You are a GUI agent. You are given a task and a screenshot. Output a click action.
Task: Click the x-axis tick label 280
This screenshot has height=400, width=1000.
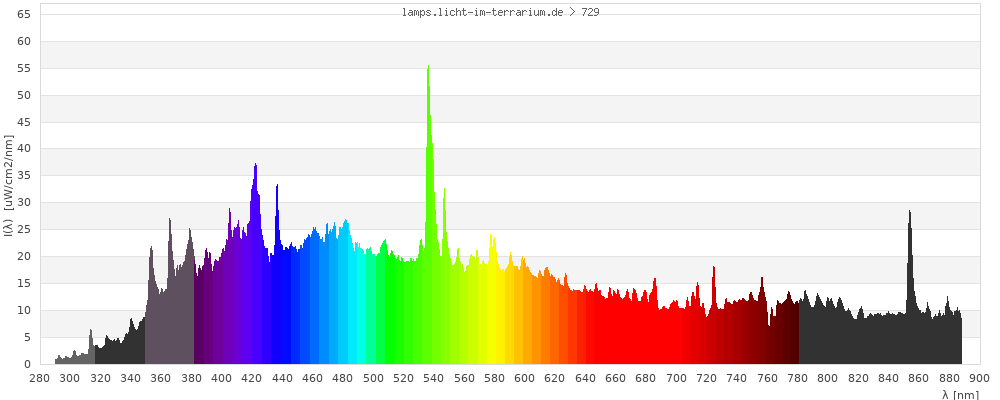pos(40,378)
